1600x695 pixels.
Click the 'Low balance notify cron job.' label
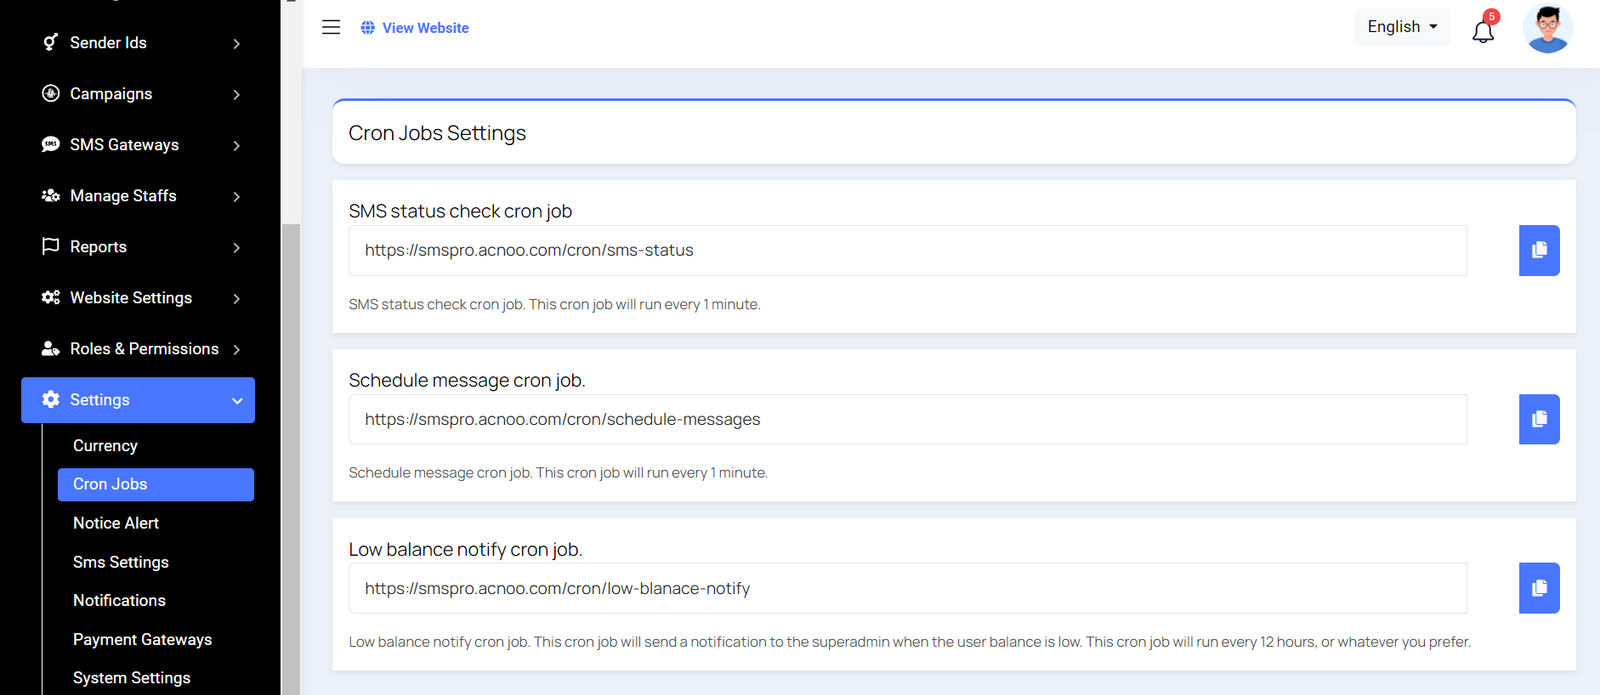pyautogui.click(x=465, y=549)
